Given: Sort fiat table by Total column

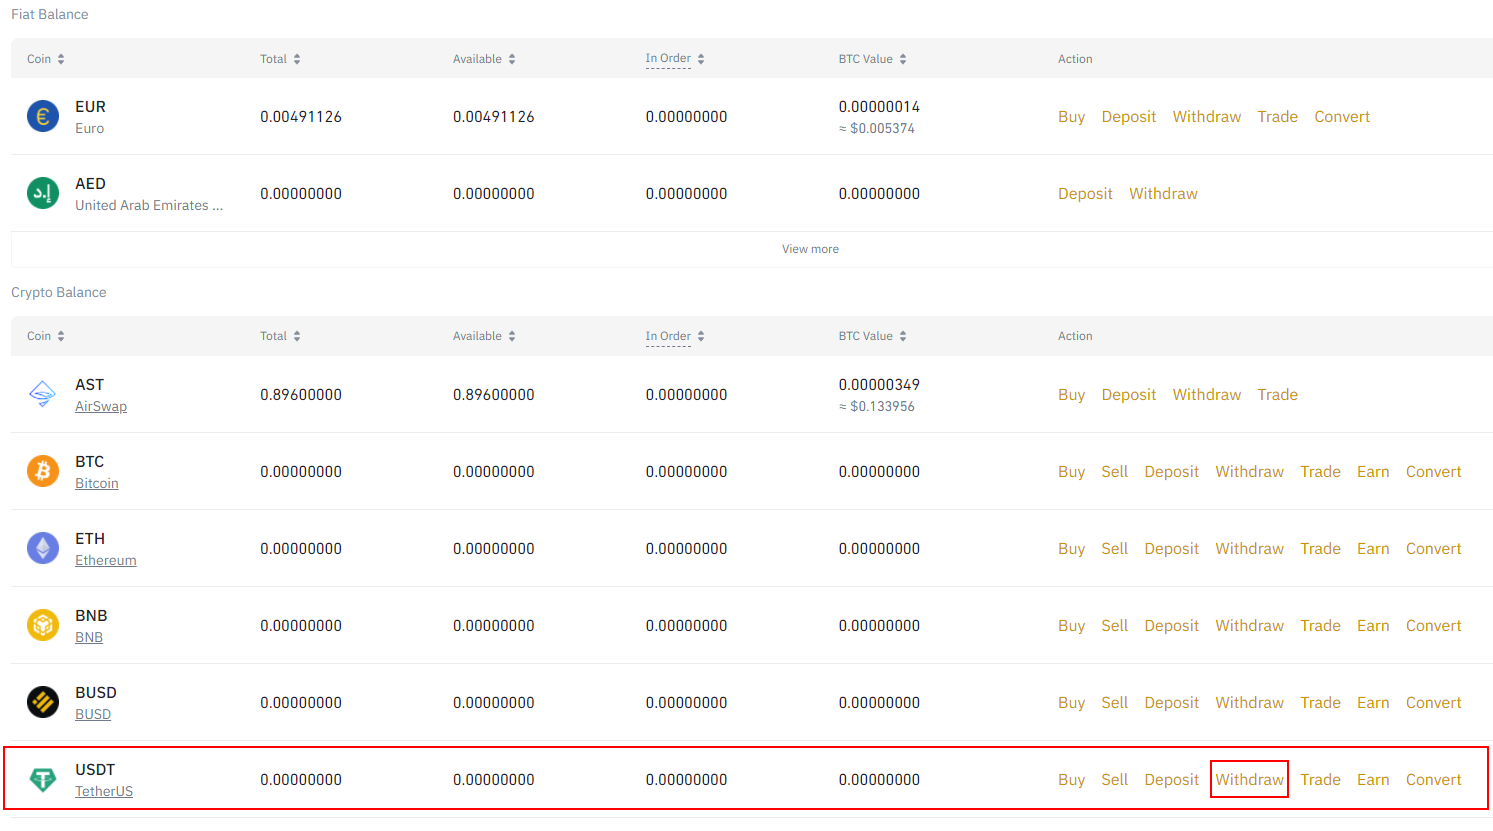Looking at the screenshot, I should [280, 59].
